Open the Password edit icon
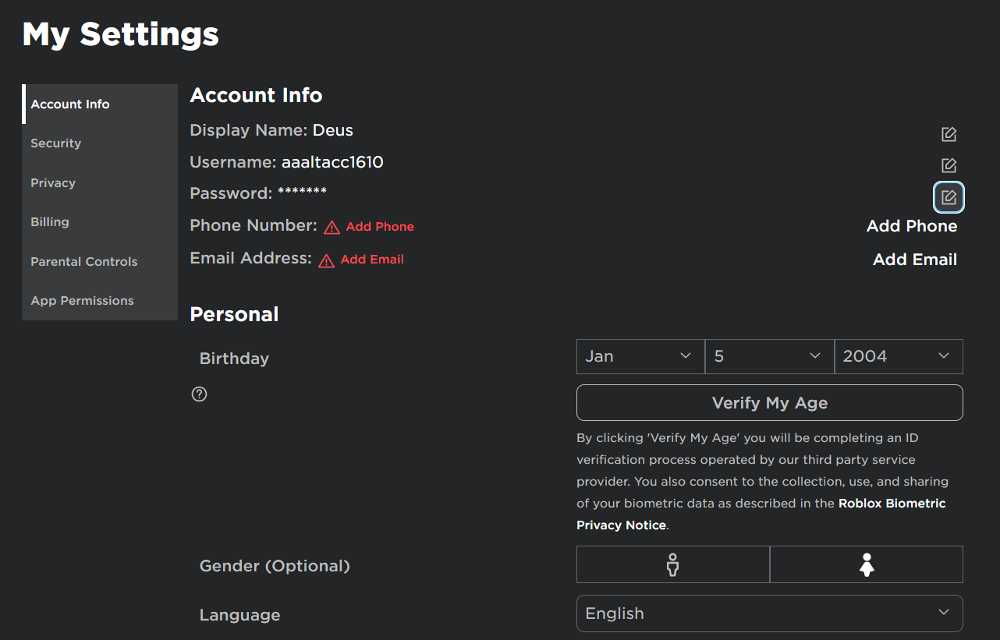 (x=948, y=197)
